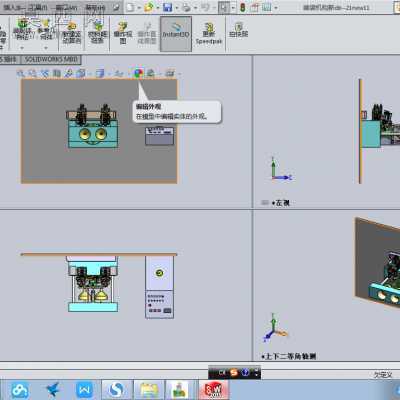Screen dimensions: 400x400
Task: Expand the Select tool dropdown arrow
Action: 233,7
